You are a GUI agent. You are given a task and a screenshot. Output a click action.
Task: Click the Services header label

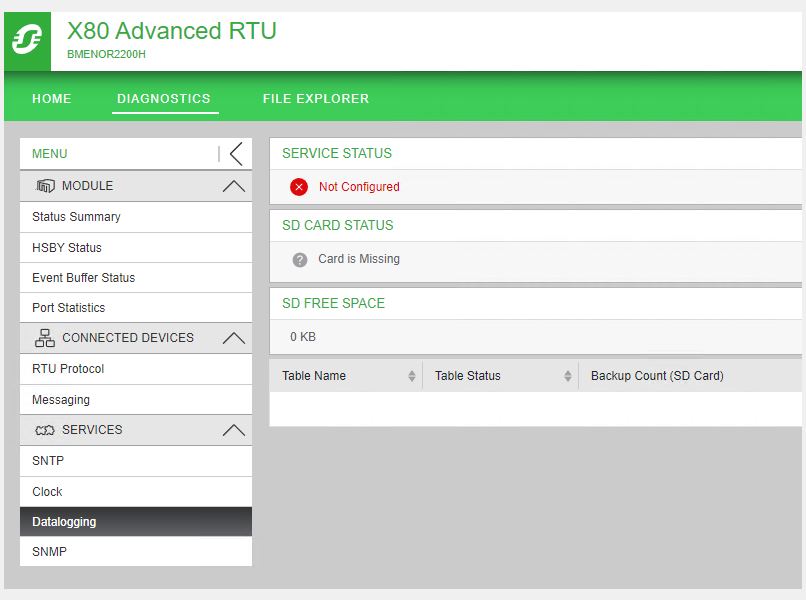93,430
